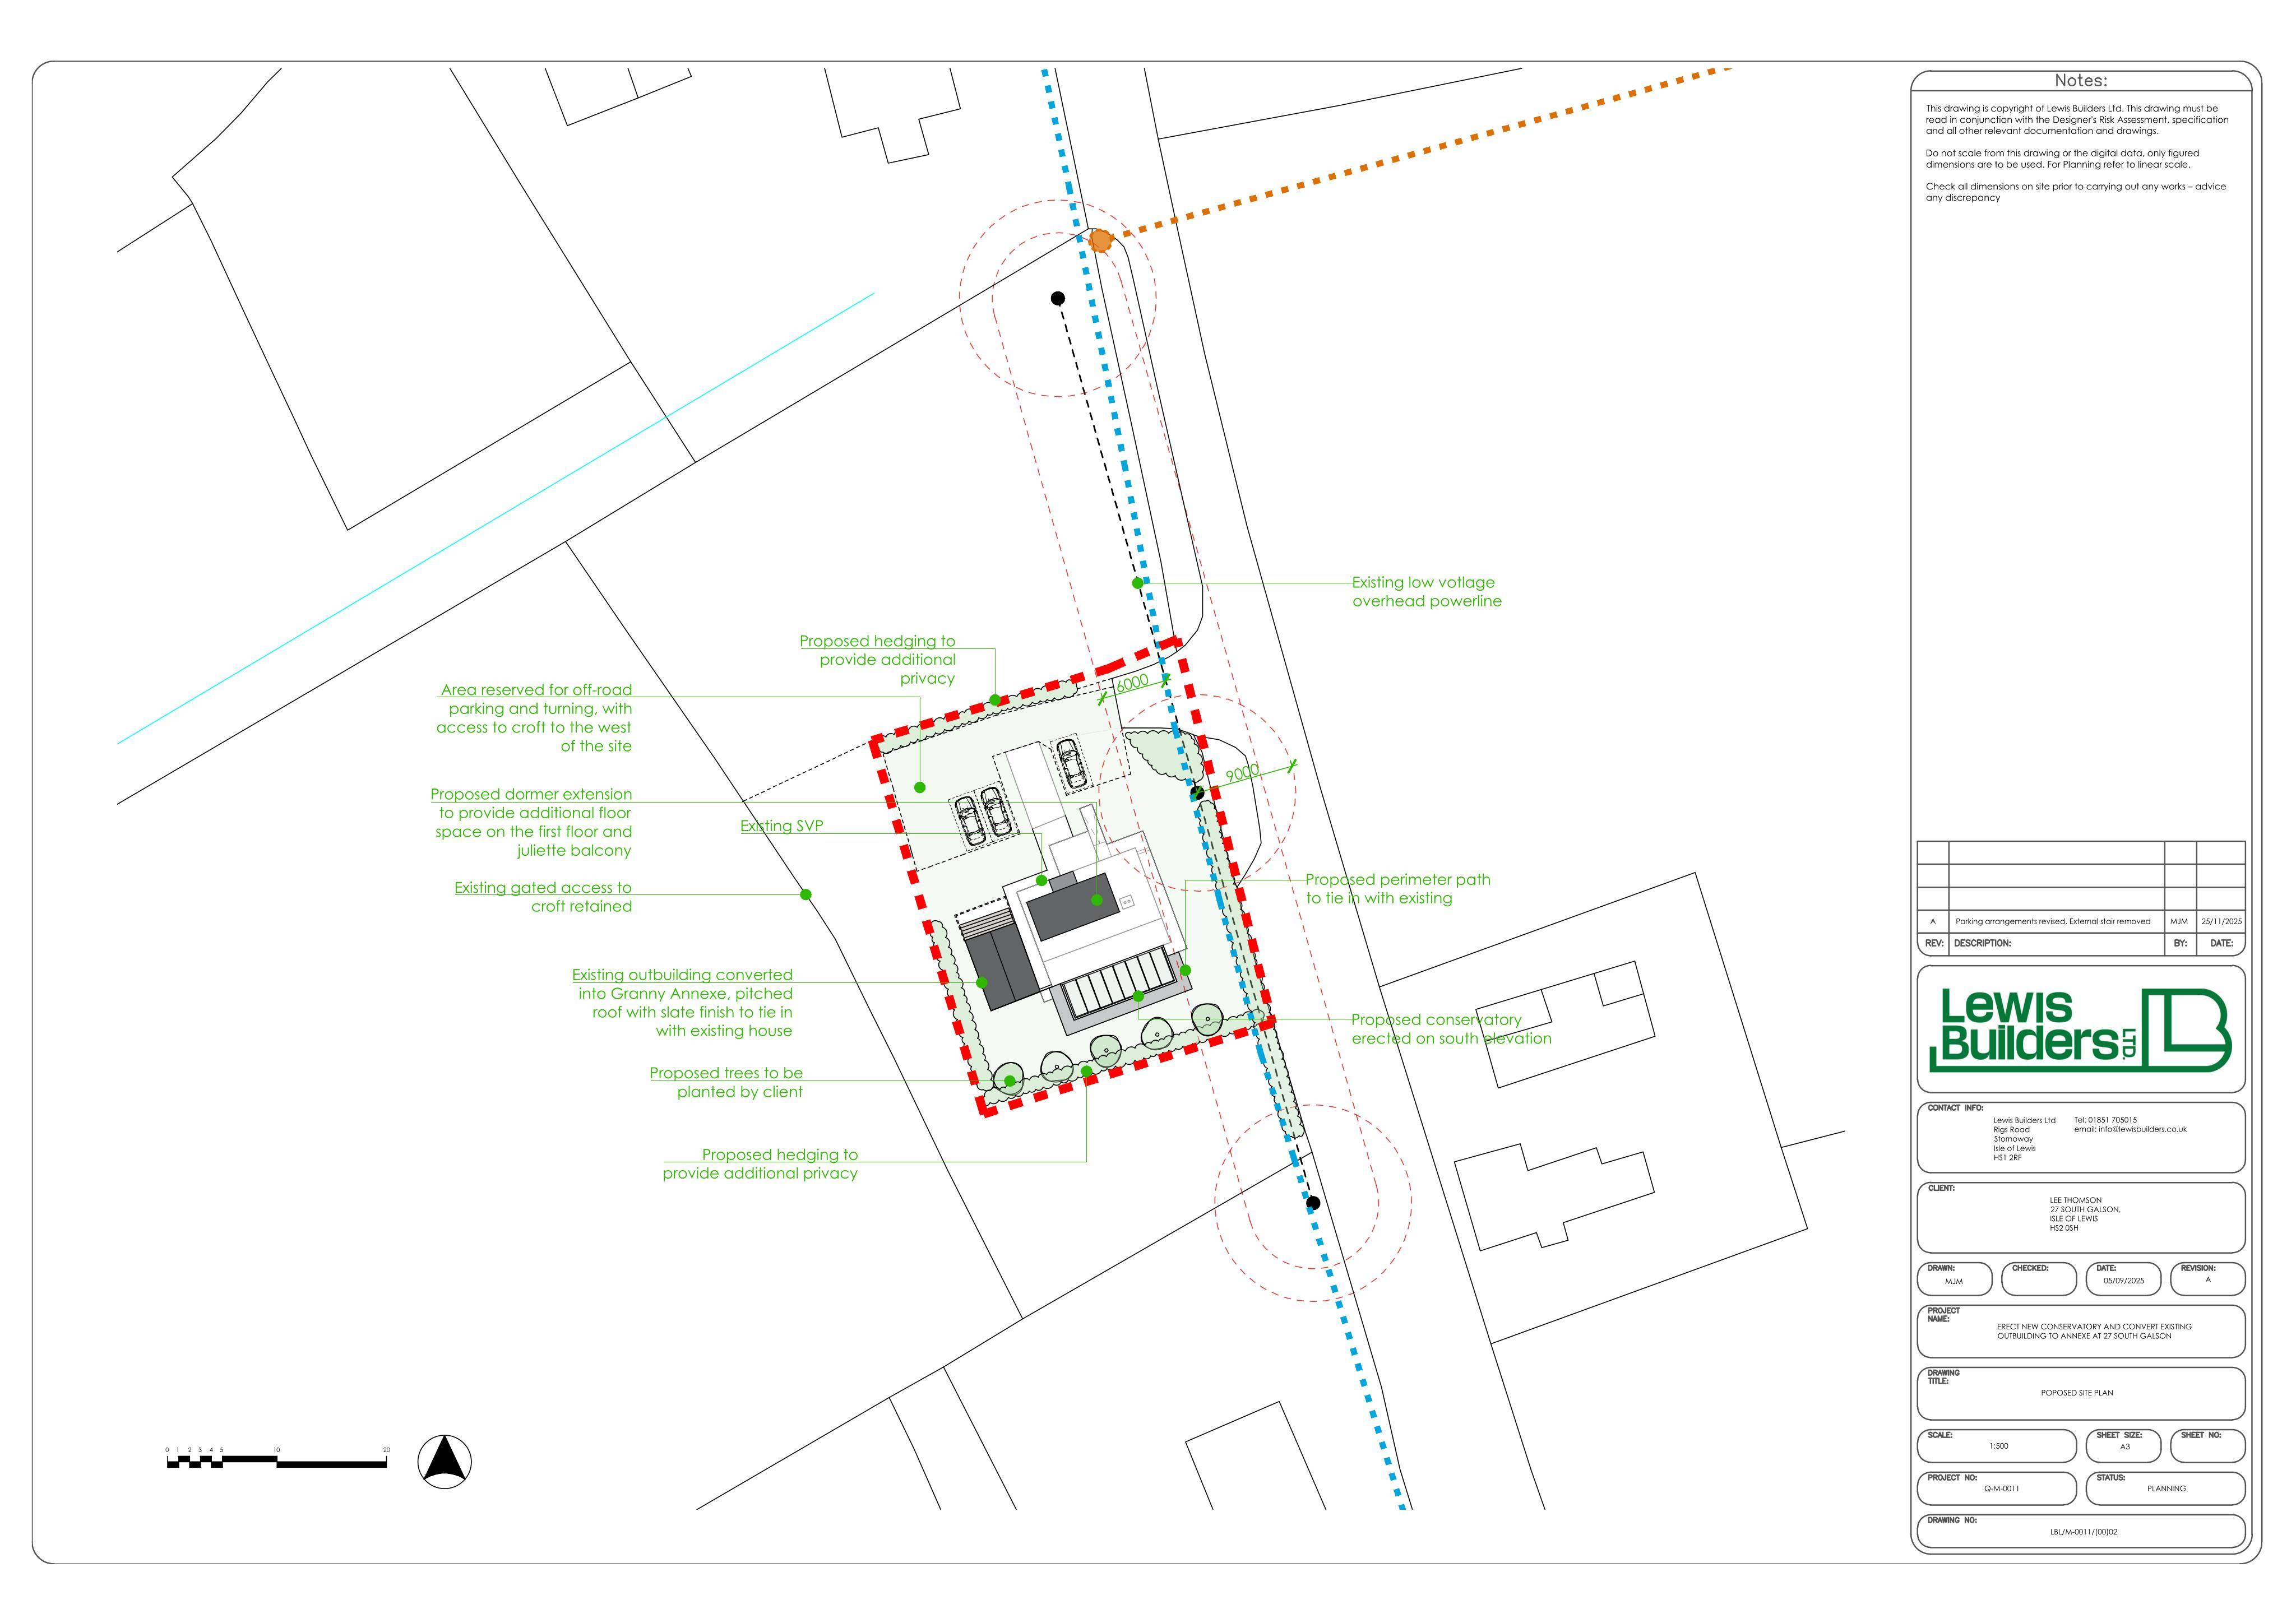The height and width of the screenshot is (1623, 2296).
Task: Click the DRAWN initials MJM
Action: point(1953,1281)
